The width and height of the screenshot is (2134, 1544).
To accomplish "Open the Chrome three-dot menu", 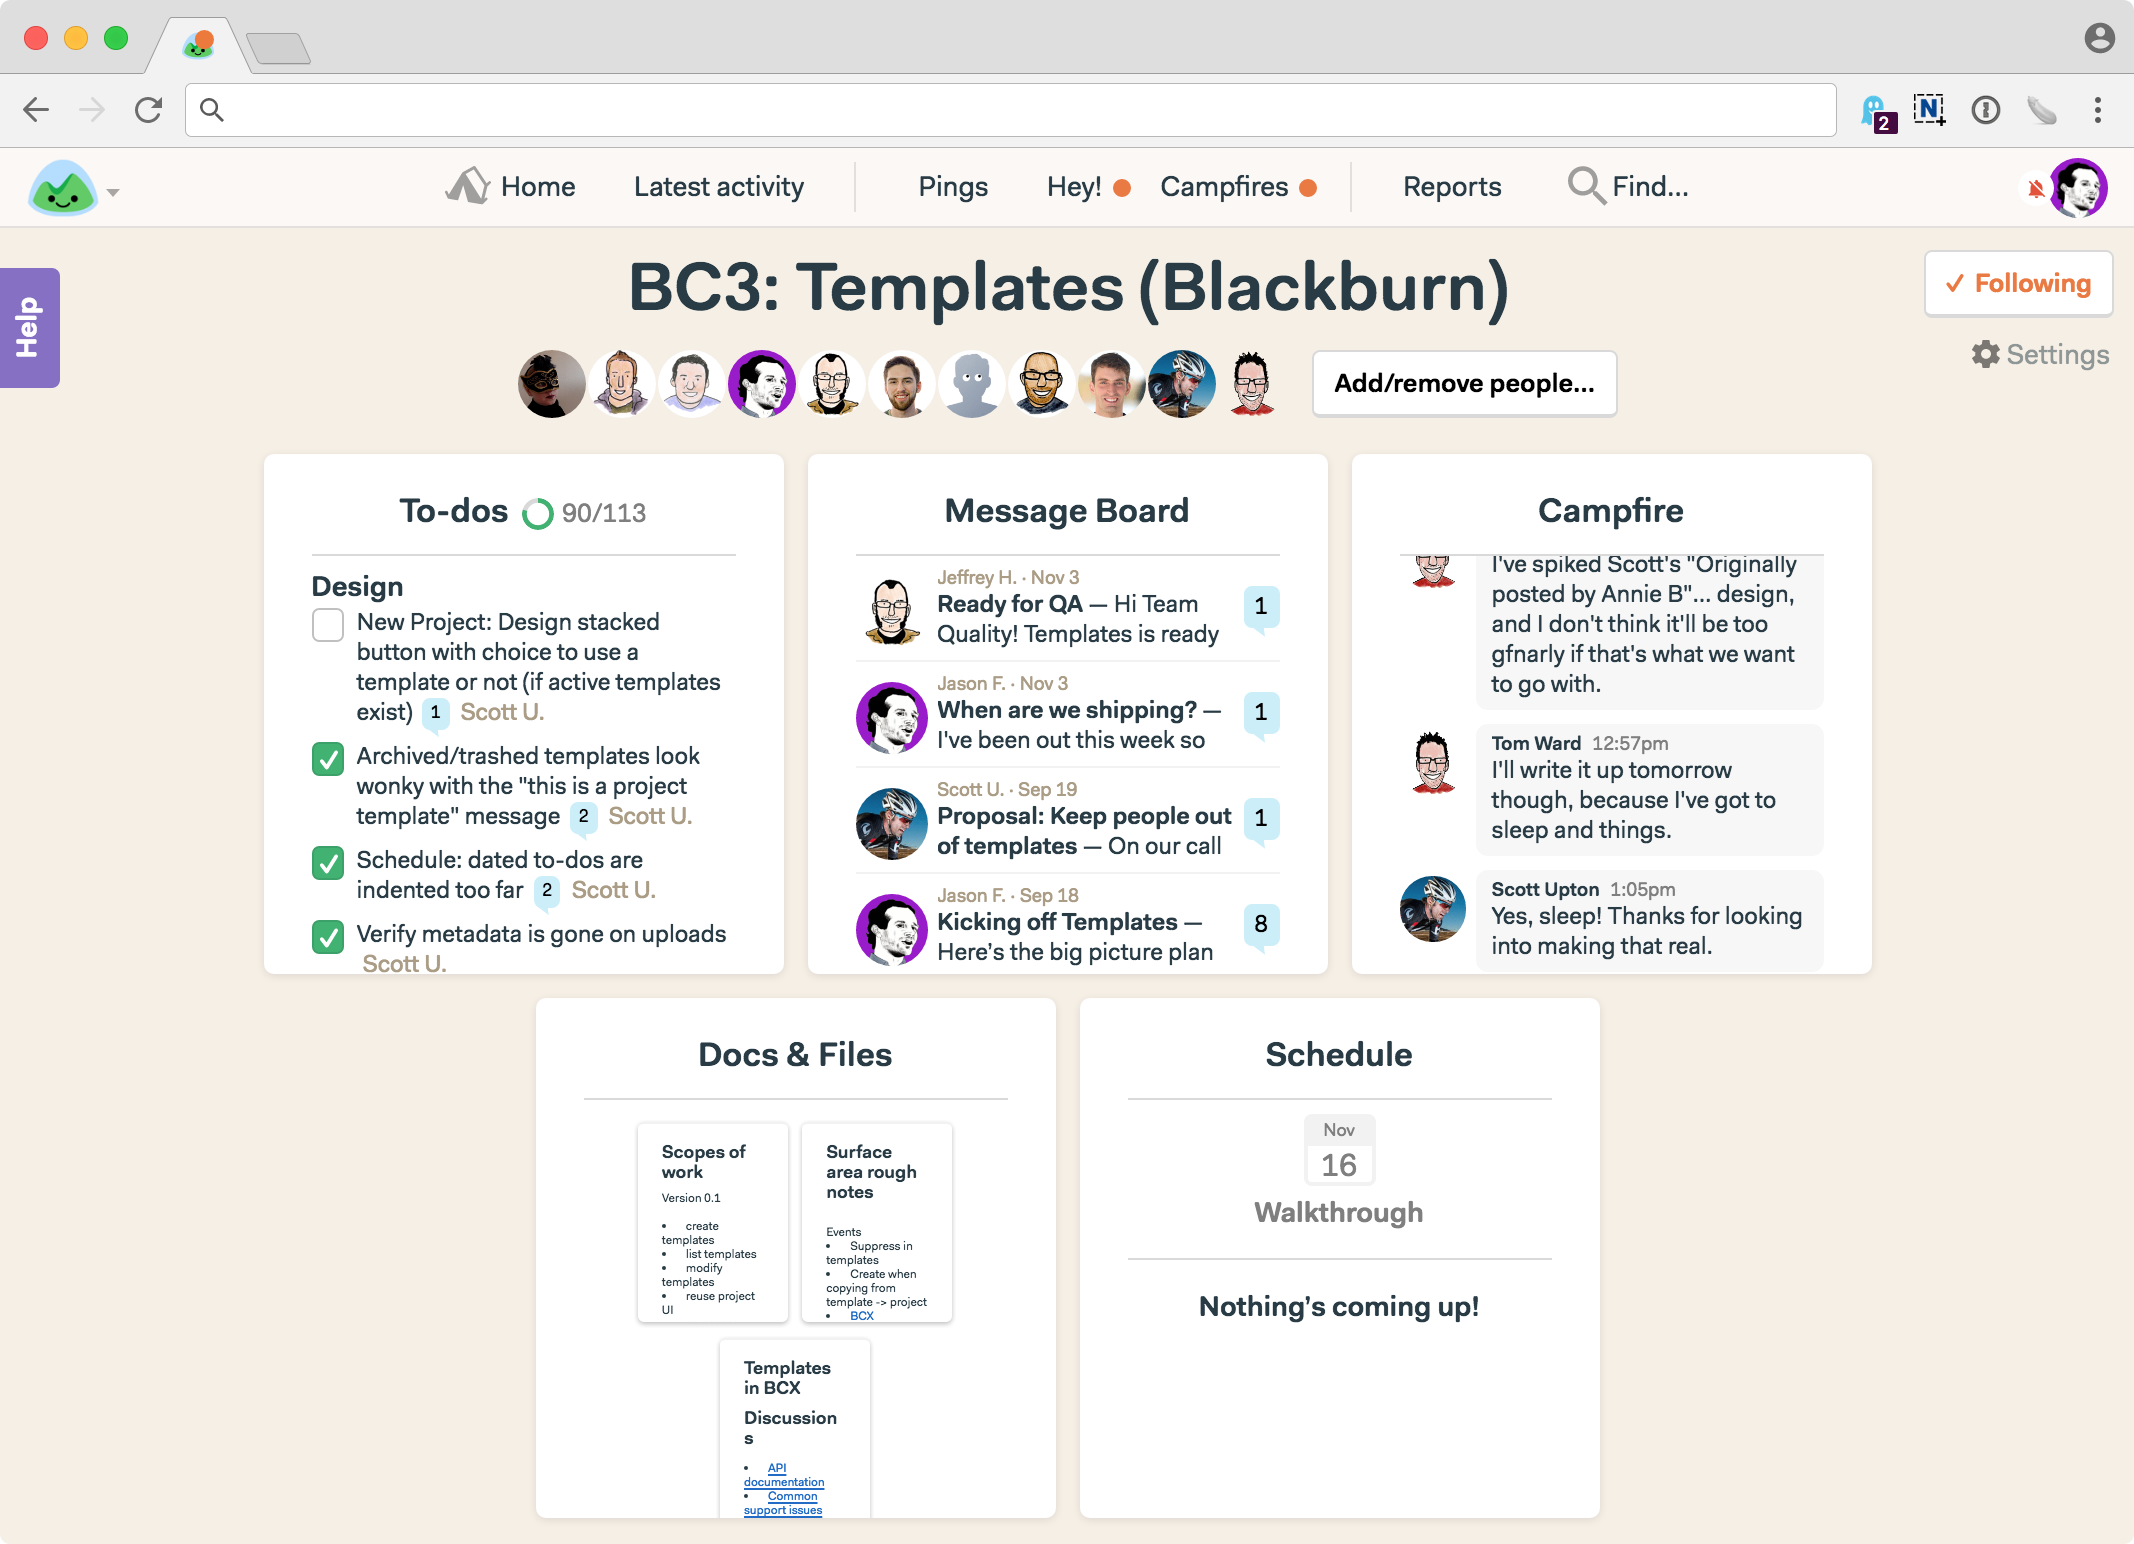I will click(x=2098, y=110).
